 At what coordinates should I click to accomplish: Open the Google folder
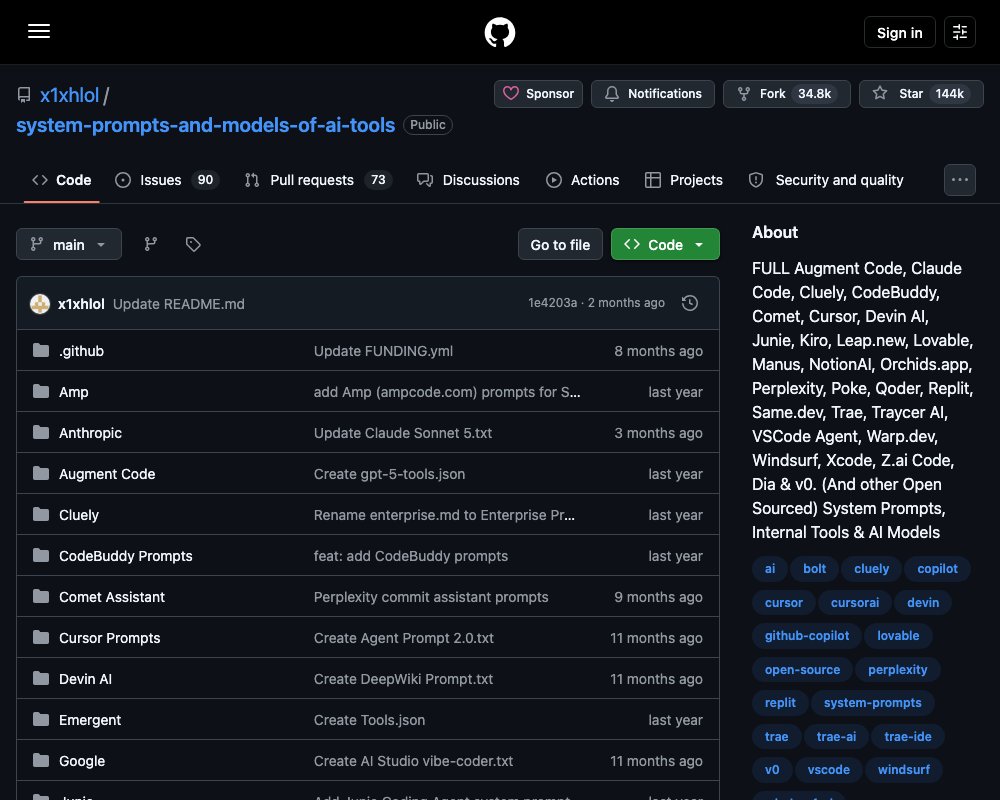click(82, 760)
